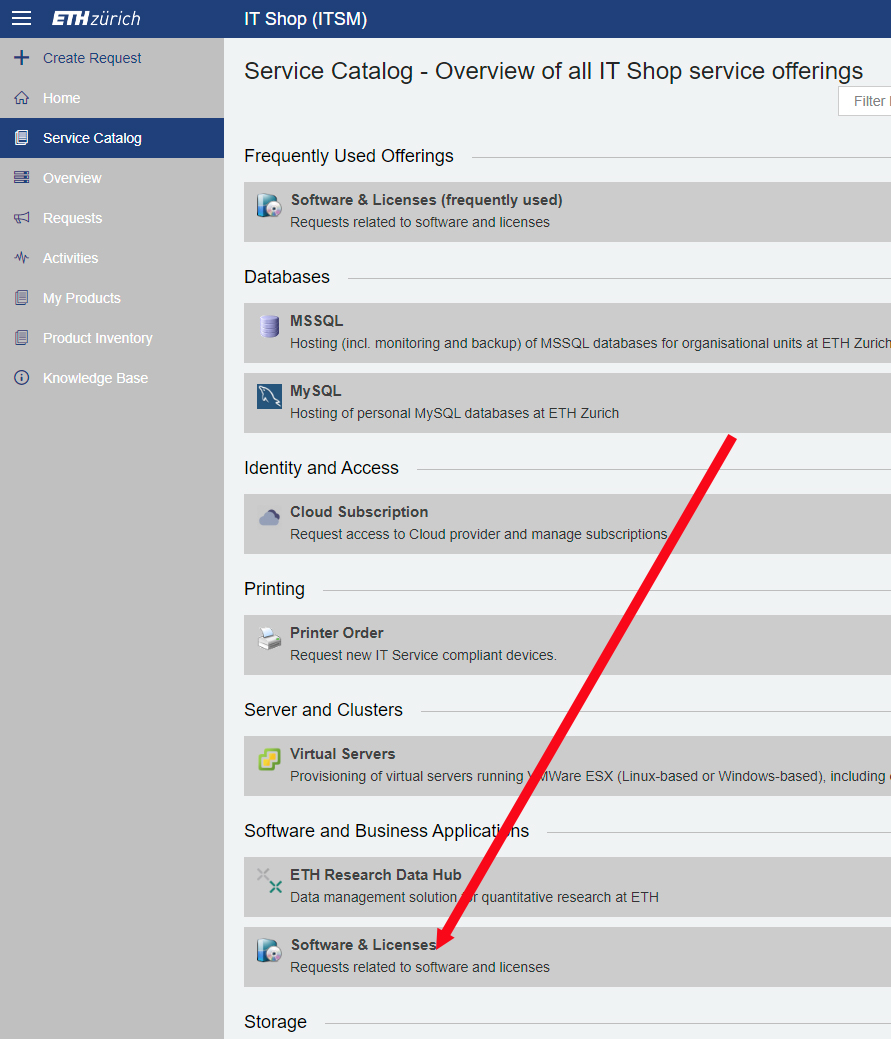891x1039 pixels.
Task: Click the Overview server icon
Action: pos(22,178)
